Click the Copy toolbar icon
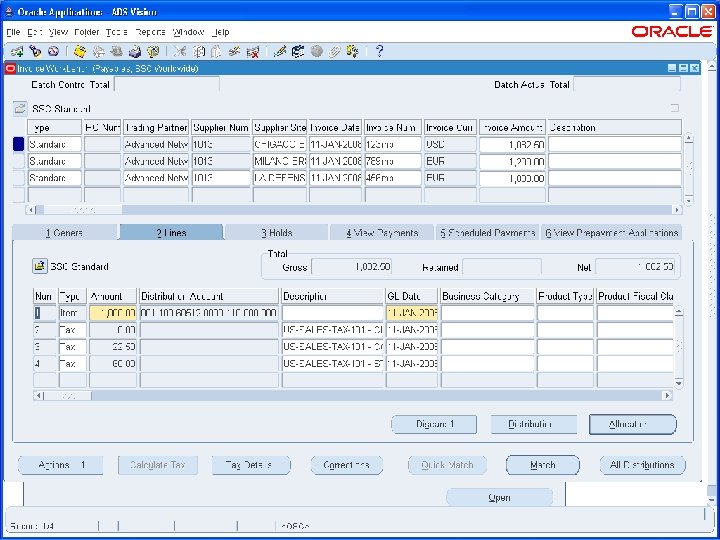The height and width of the screenshot is (540, 720). click(199, 51)
